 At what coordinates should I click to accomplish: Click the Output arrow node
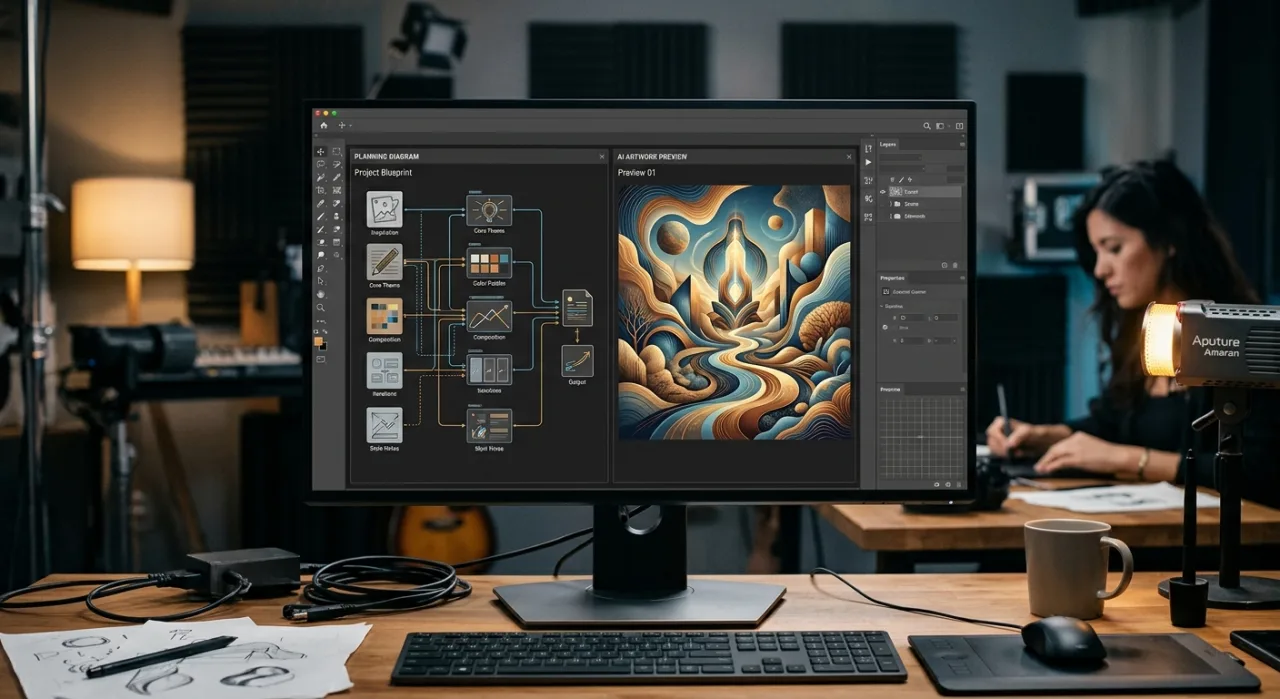pos(577,360)
